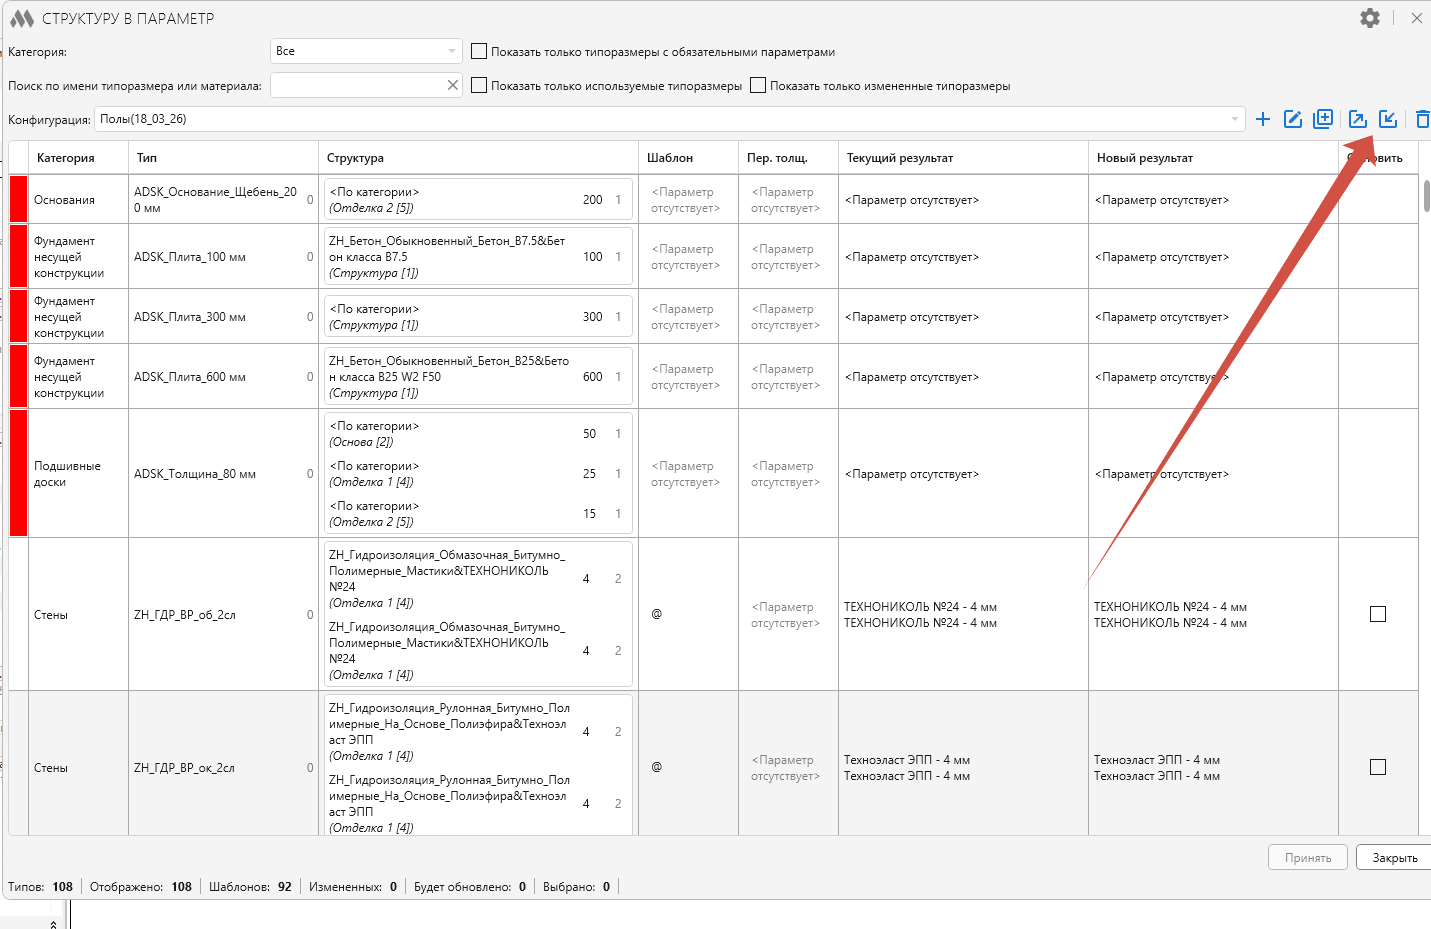Add a new configuration with the plus icon
Image resolution: width=1431 pixels, height=929 pixels.
pyautogui.click(x=1263, y=119)
